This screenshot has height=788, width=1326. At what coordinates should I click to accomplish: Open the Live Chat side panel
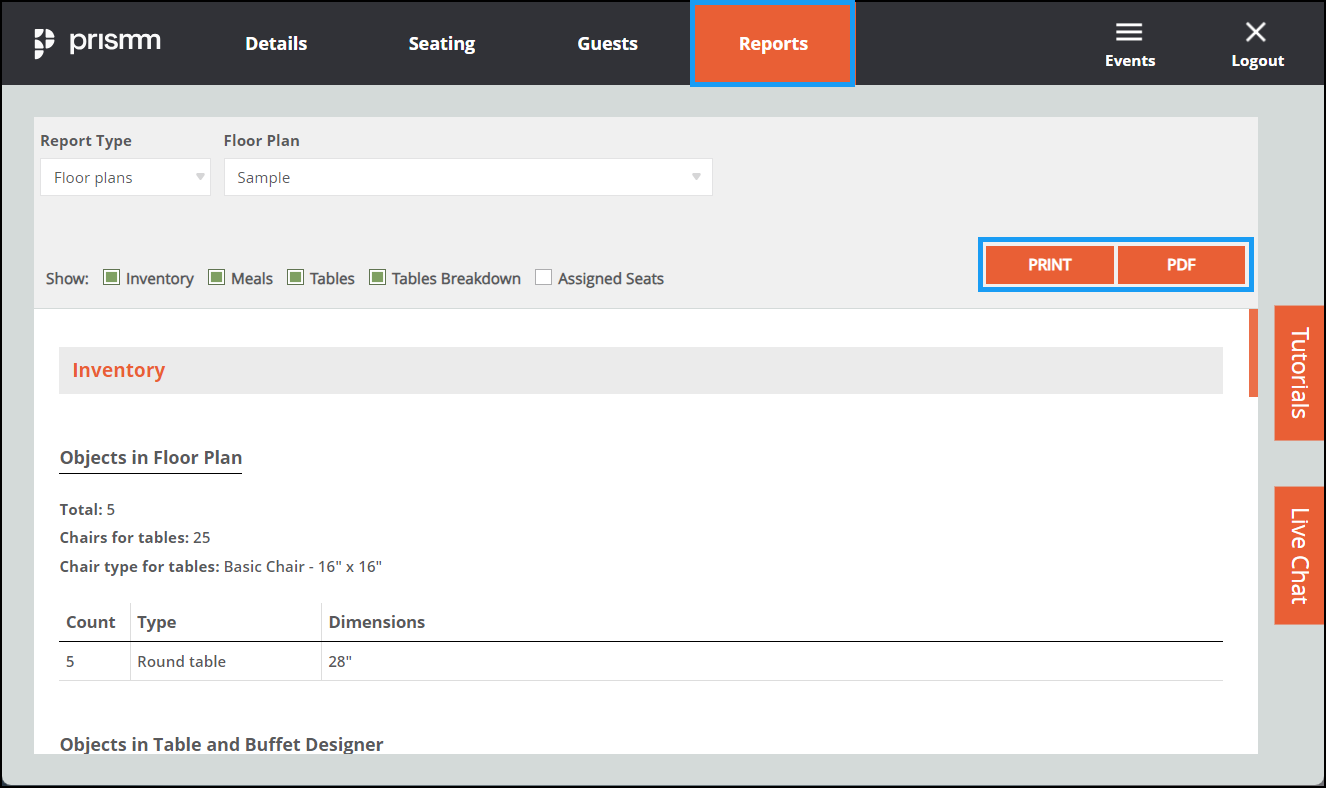pos(1299,555)
